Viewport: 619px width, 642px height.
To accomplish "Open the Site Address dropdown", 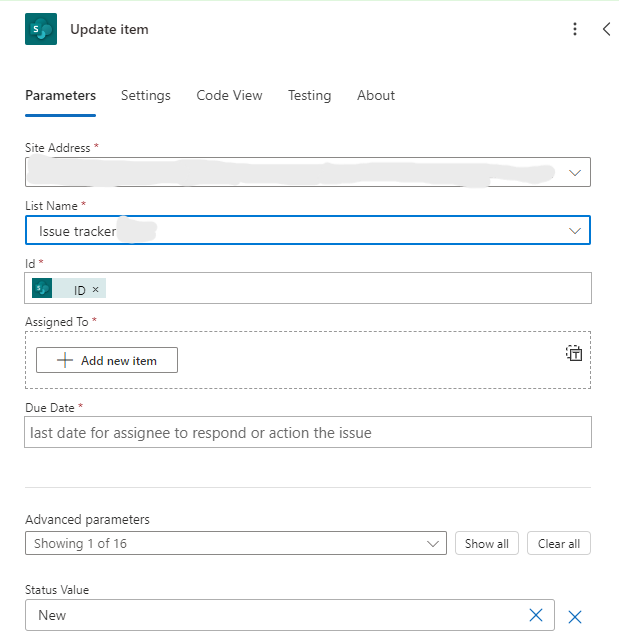I will [575, 172].
